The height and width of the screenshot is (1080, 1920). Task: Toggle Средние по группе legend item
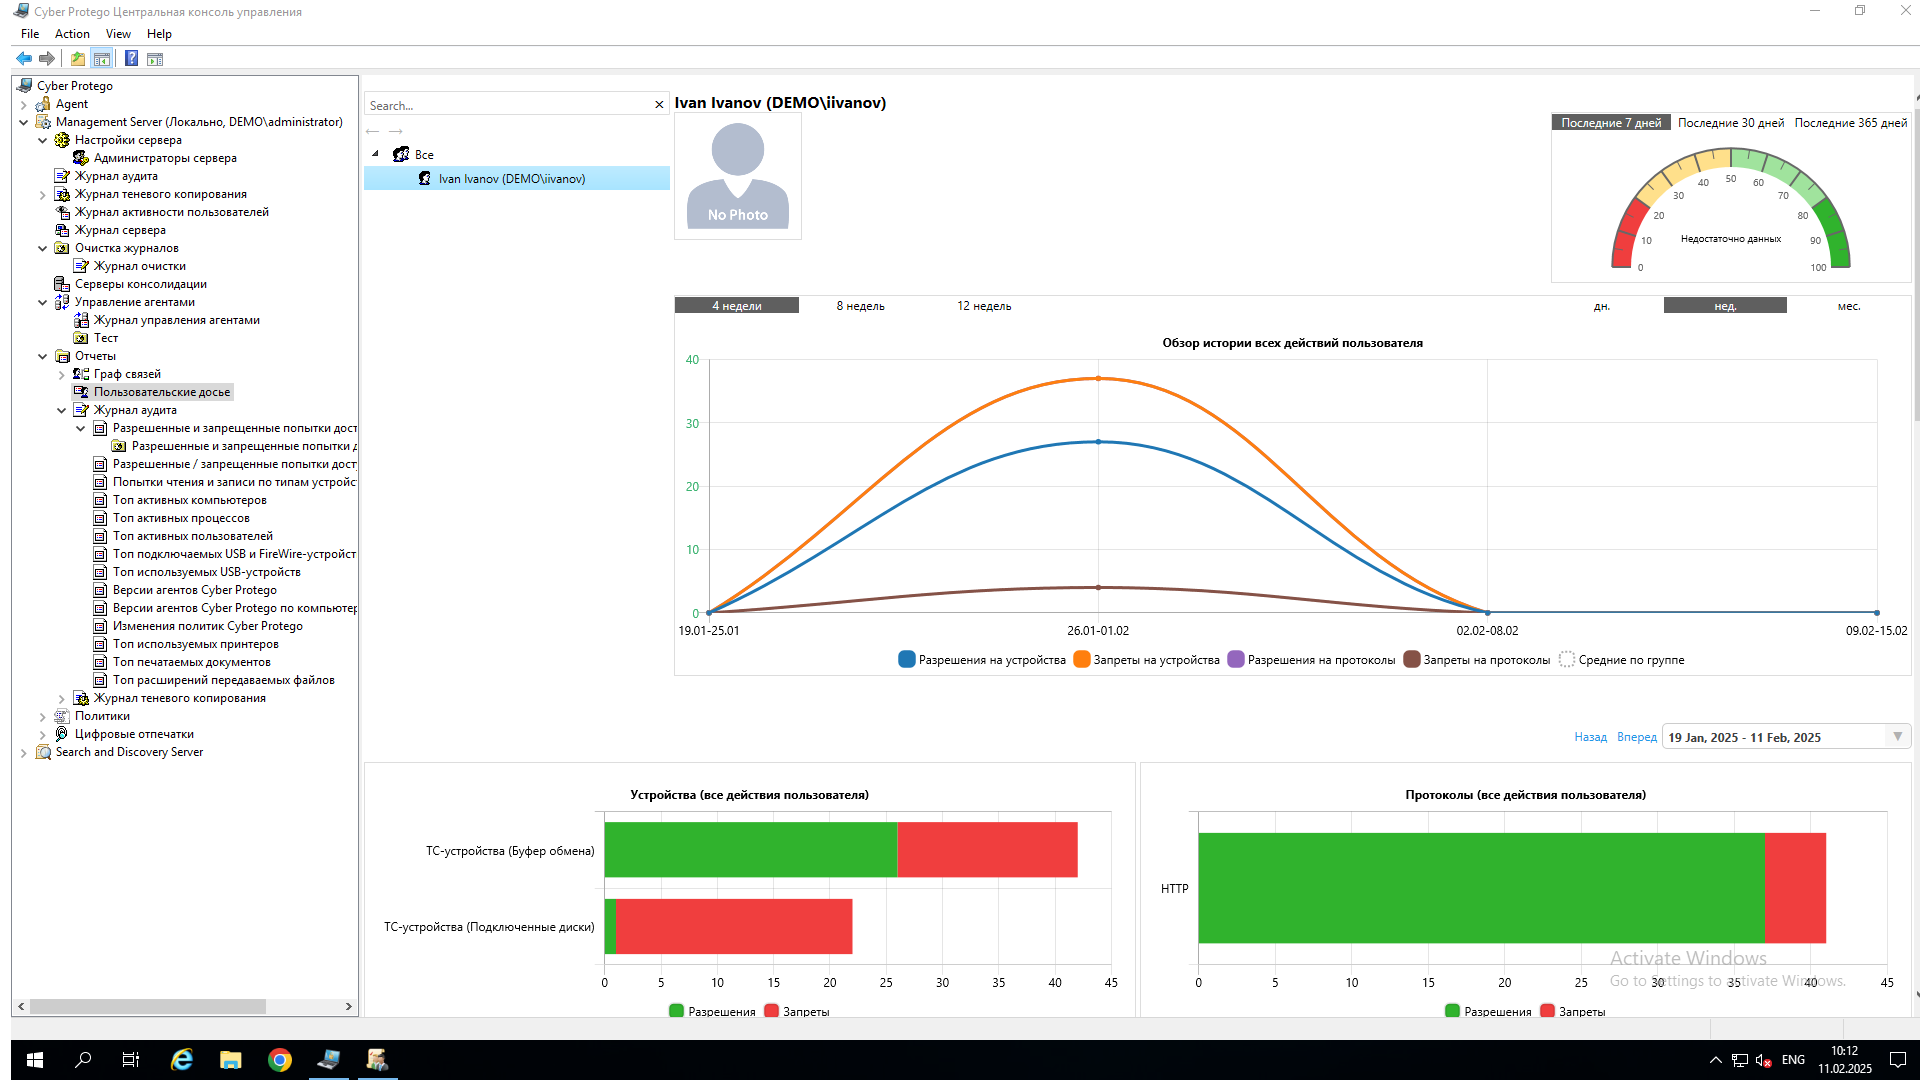coord(1621,660)
